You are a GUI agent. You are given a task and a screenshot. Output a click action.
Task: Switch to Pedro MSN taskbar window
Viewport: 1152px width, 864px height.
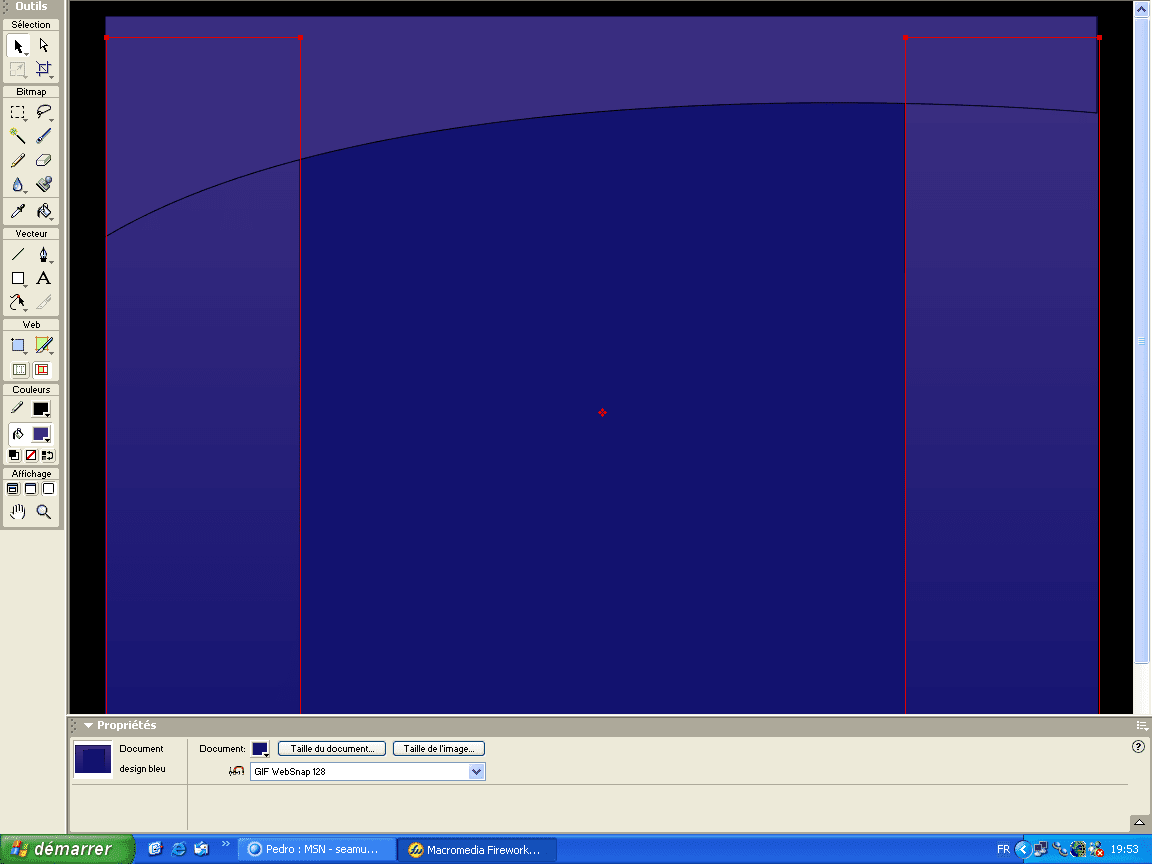click(x=316, y=849)
